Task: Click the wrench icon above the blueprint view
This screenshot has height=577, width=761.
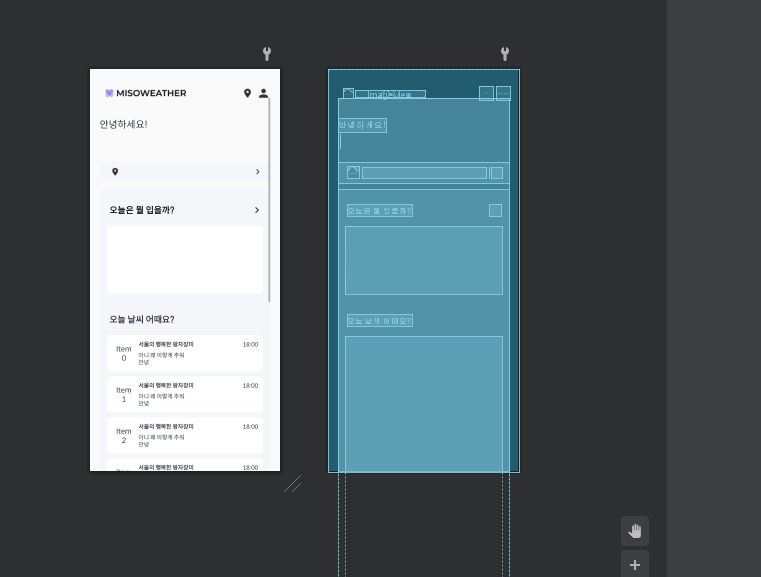Action: (505, 53)
